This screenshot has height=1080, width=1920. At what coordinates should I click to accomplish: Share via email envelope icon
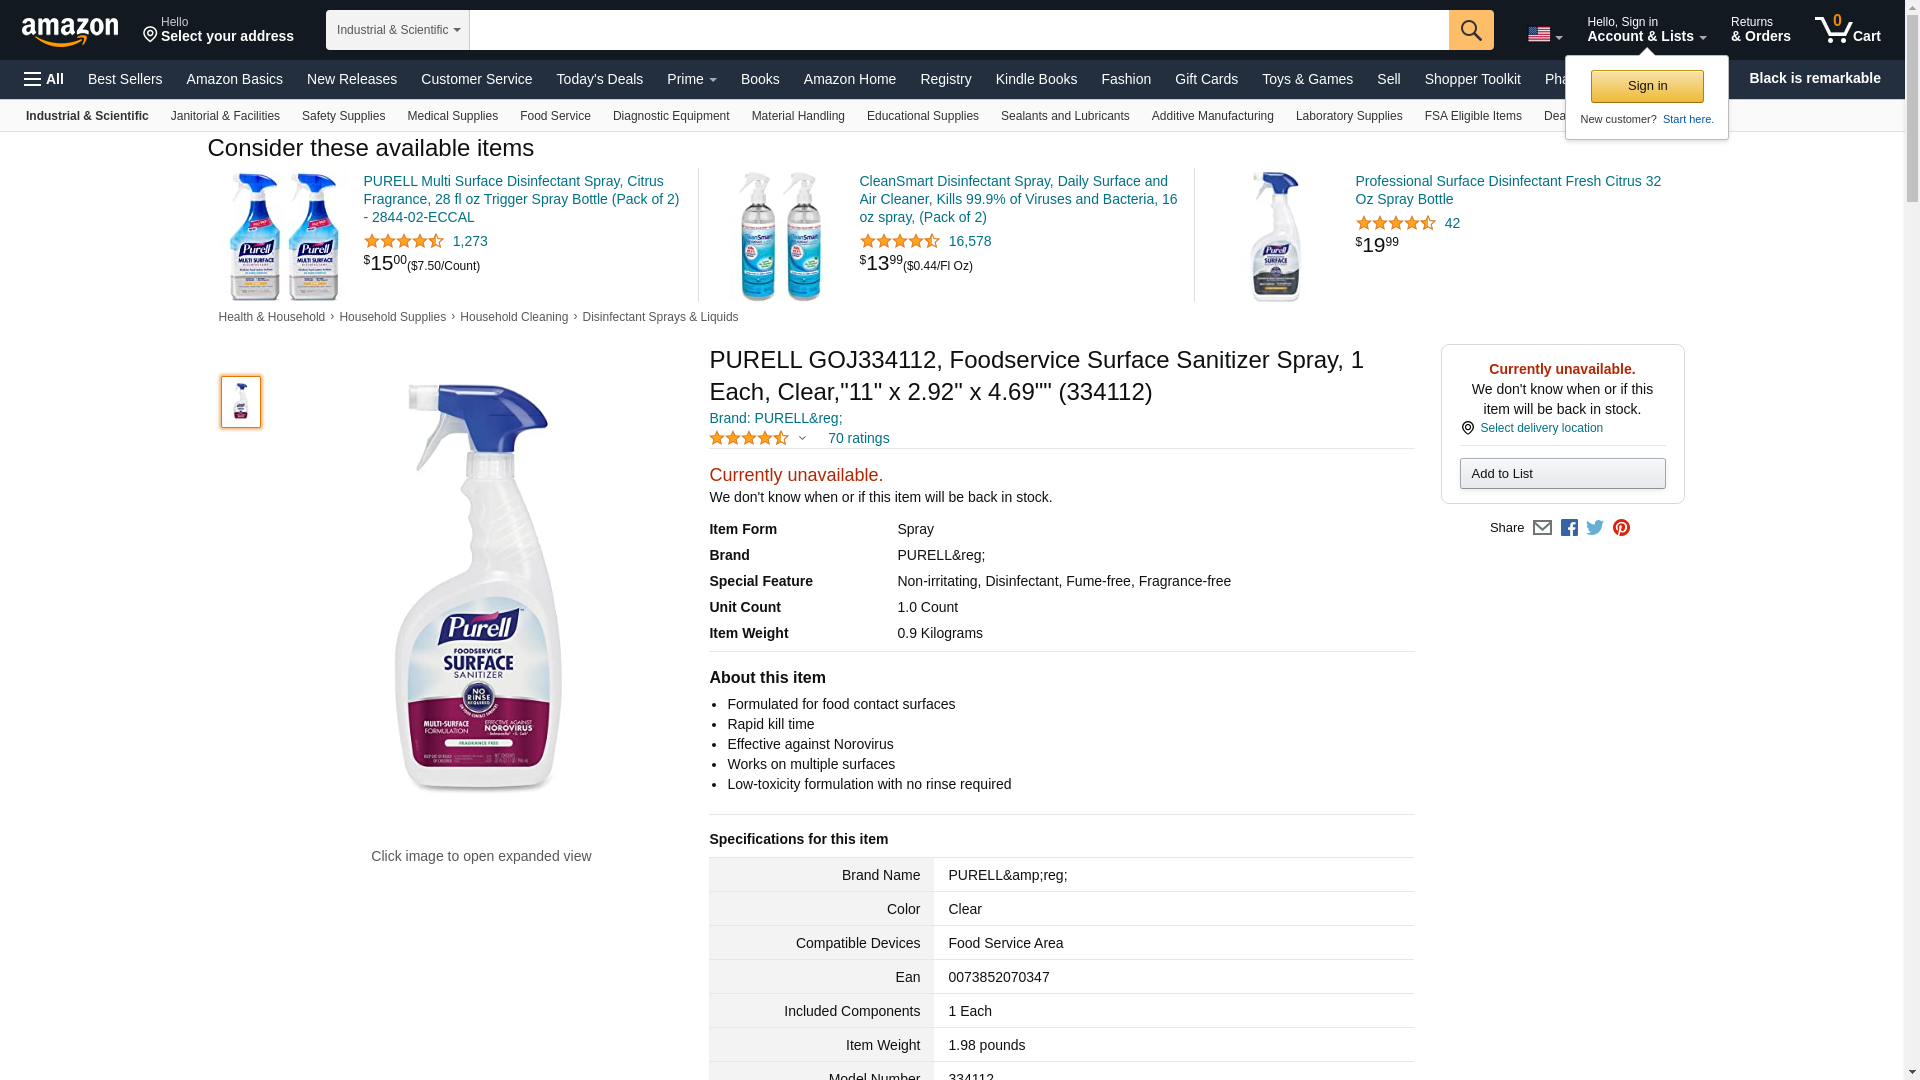click(x=1542, y=528)
